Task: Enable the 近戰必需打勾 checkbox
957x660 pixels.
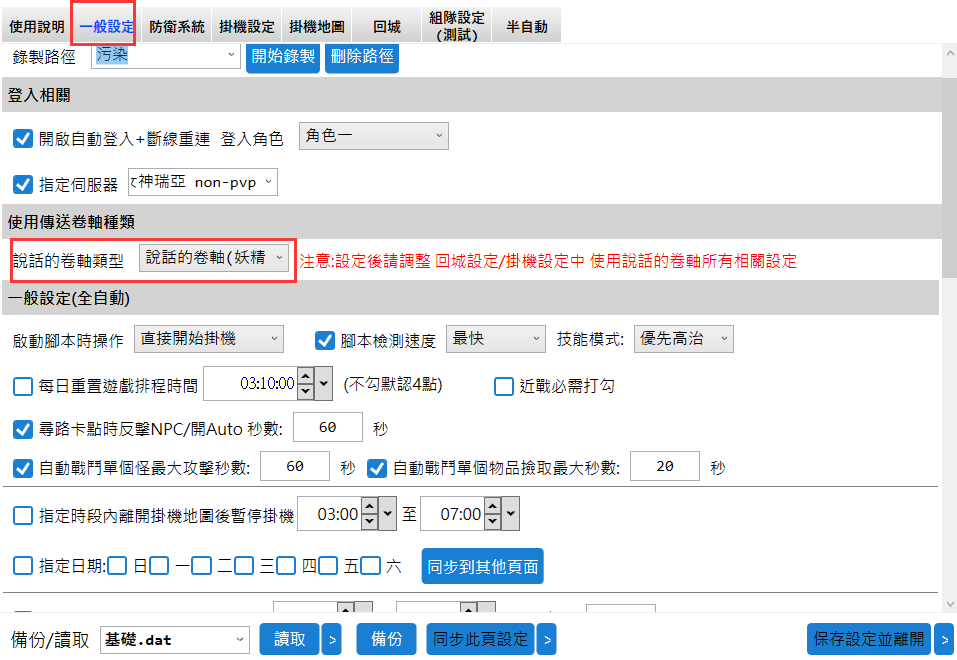Action: click(x=504, y=386)
